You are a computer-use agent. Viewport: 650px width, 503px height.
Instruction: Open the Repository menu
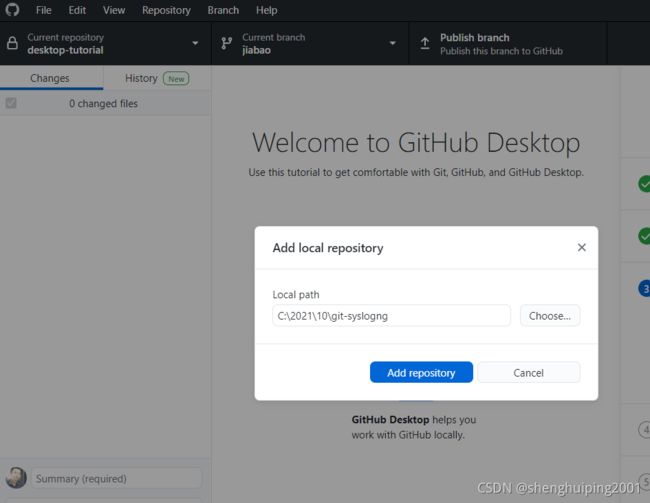[166, 10]
